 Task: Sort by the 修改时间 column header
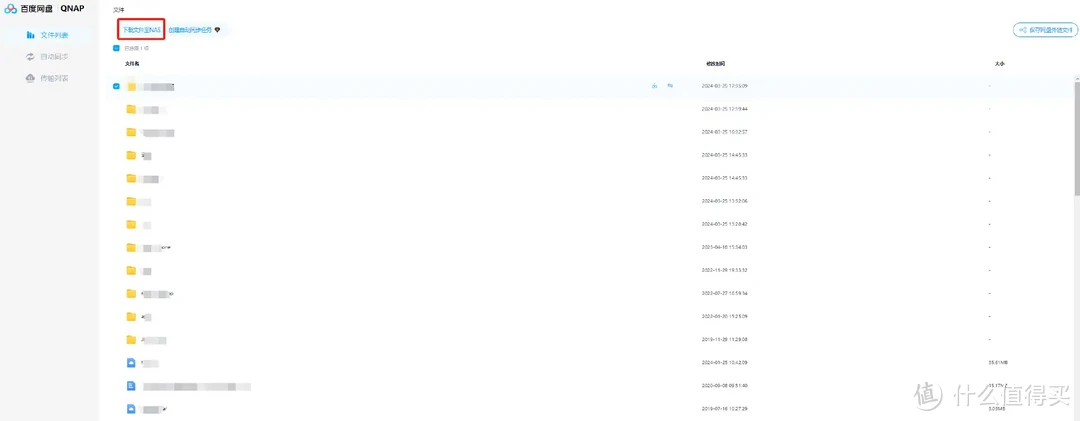(716, 63)
